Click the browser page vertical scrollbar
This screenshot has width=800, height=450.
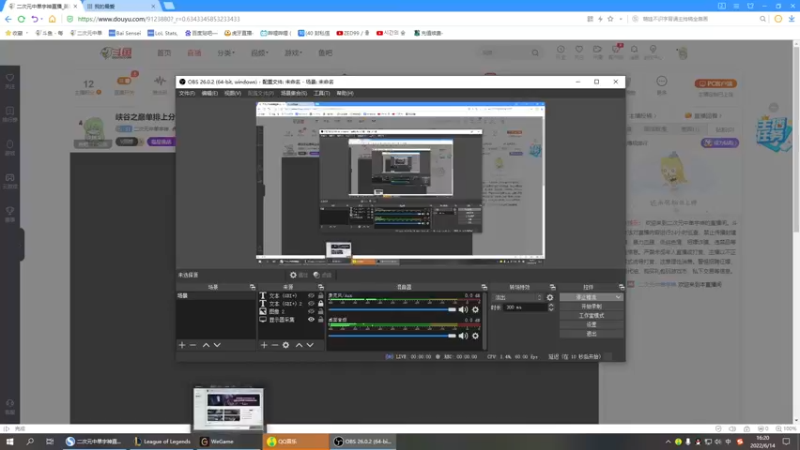pos(796,138)
